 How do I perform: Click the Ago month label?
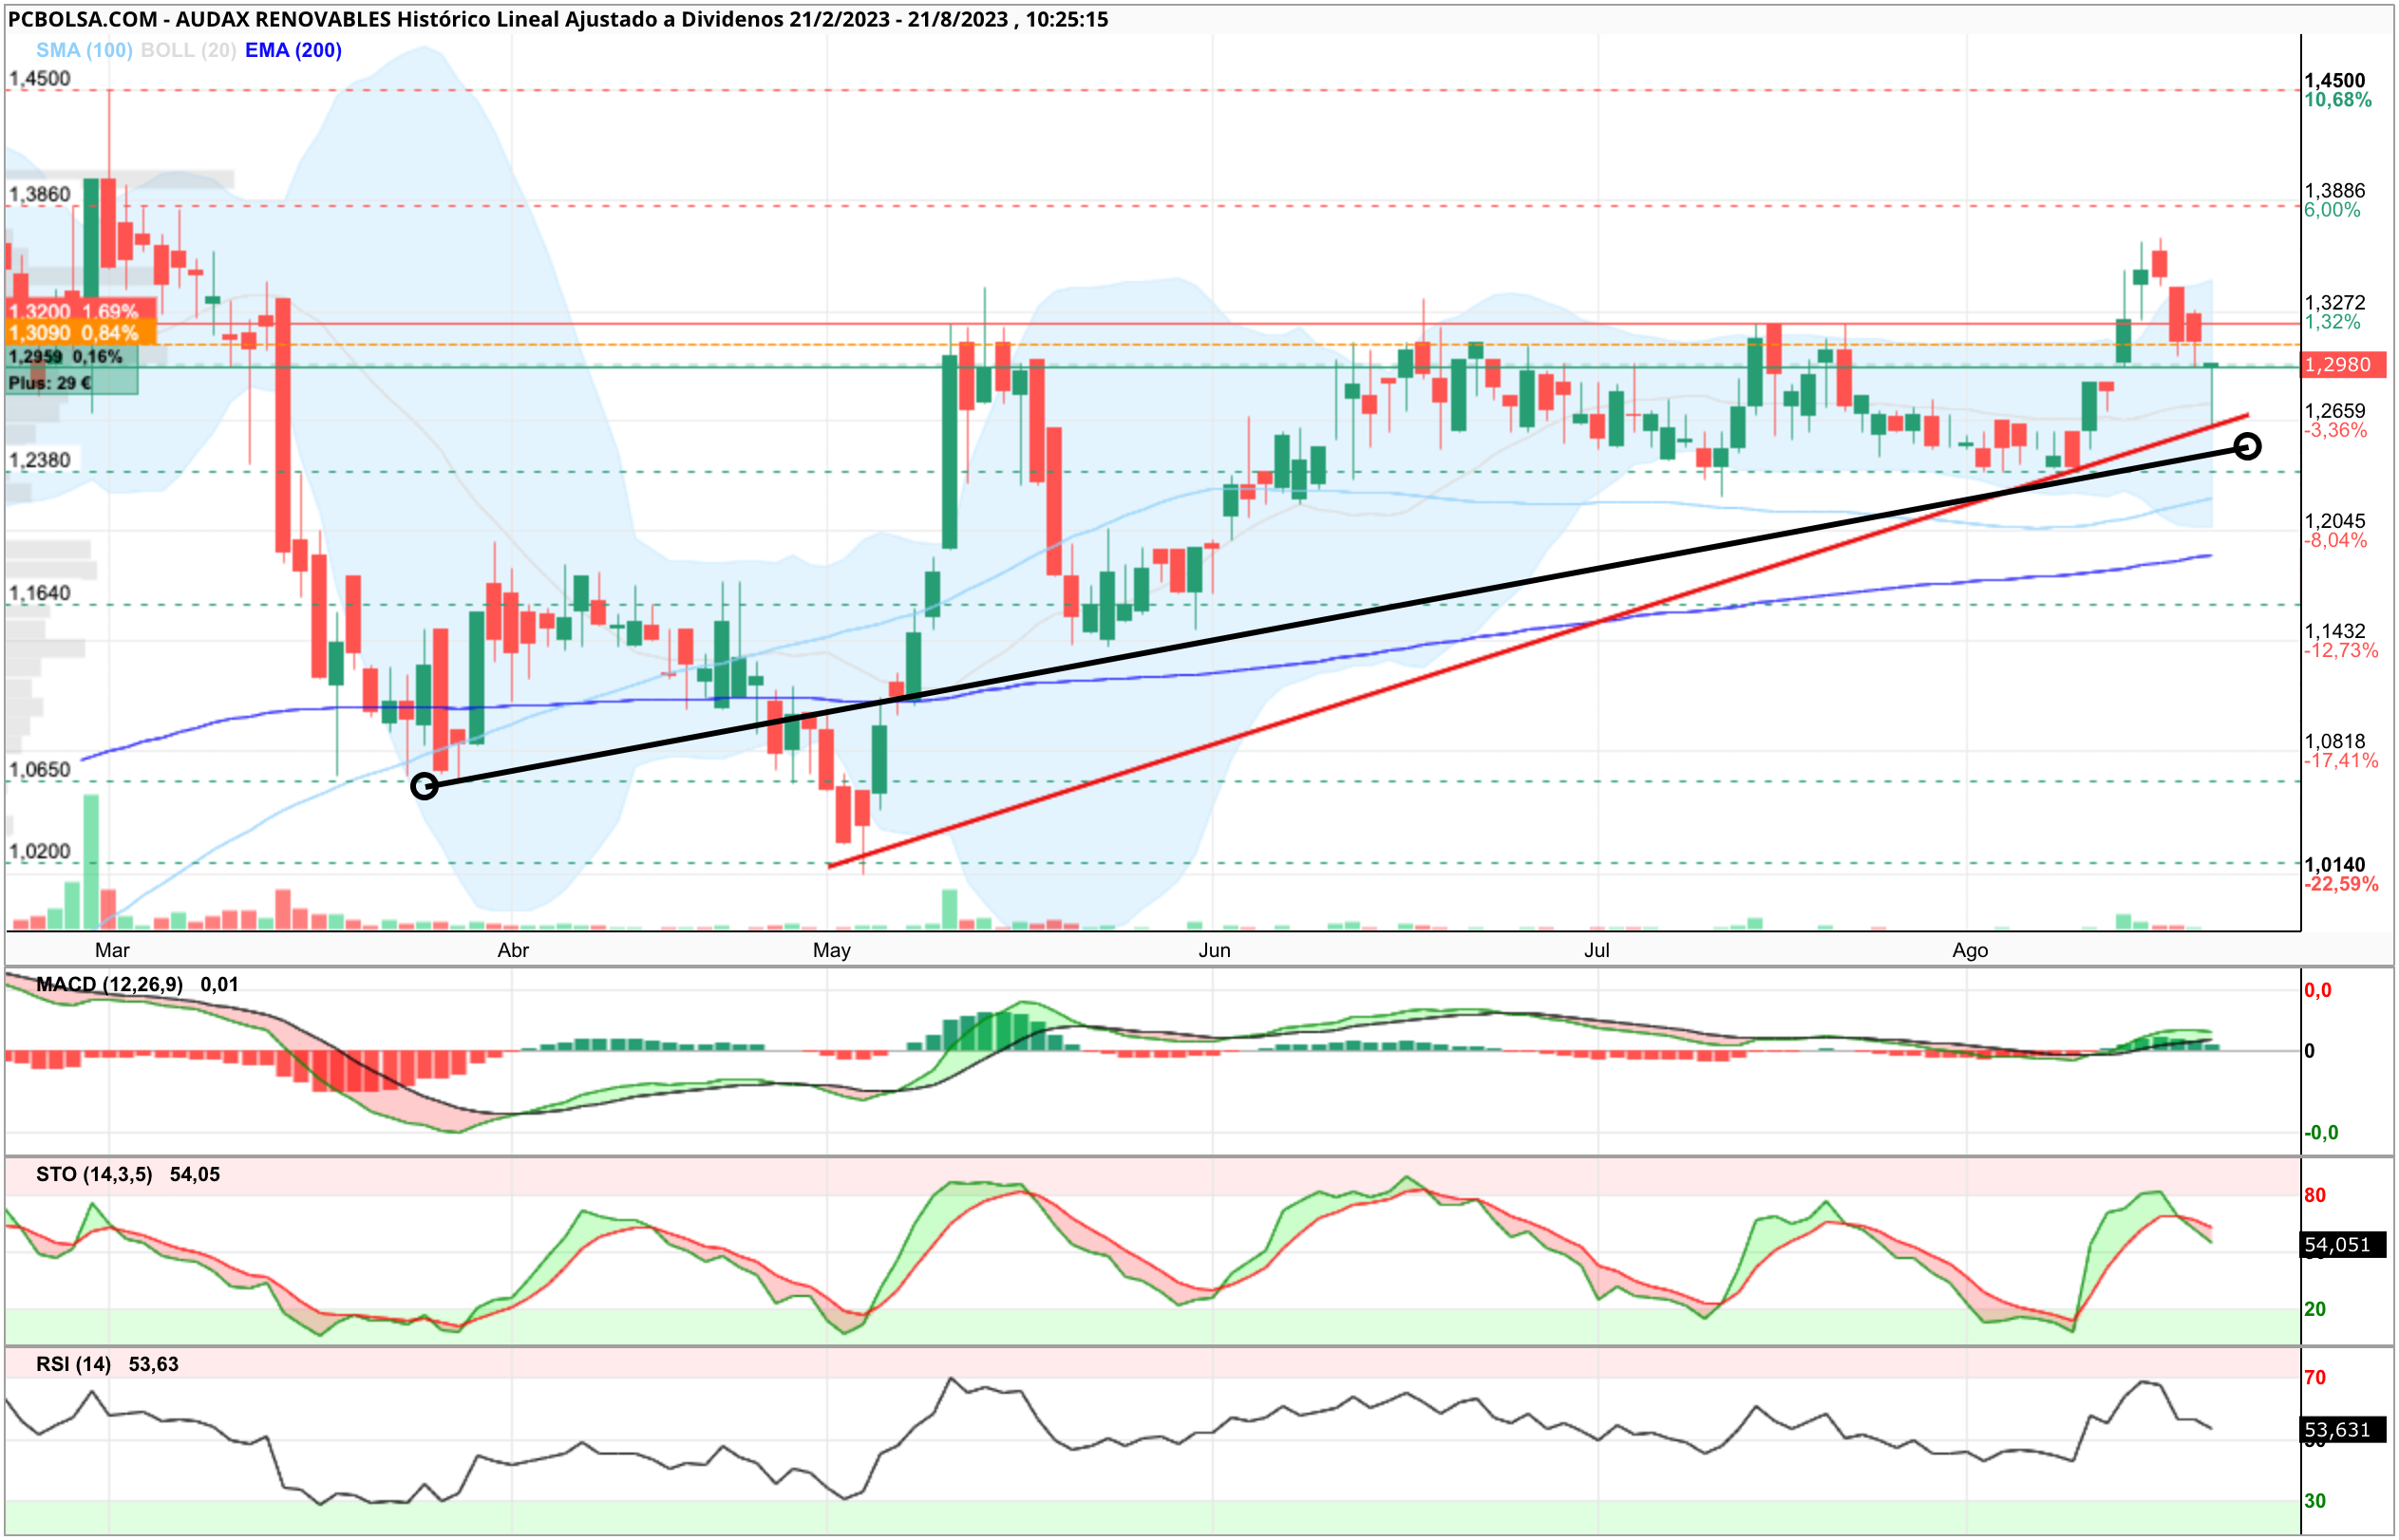pyautogui.click(x=1970, y=950)
